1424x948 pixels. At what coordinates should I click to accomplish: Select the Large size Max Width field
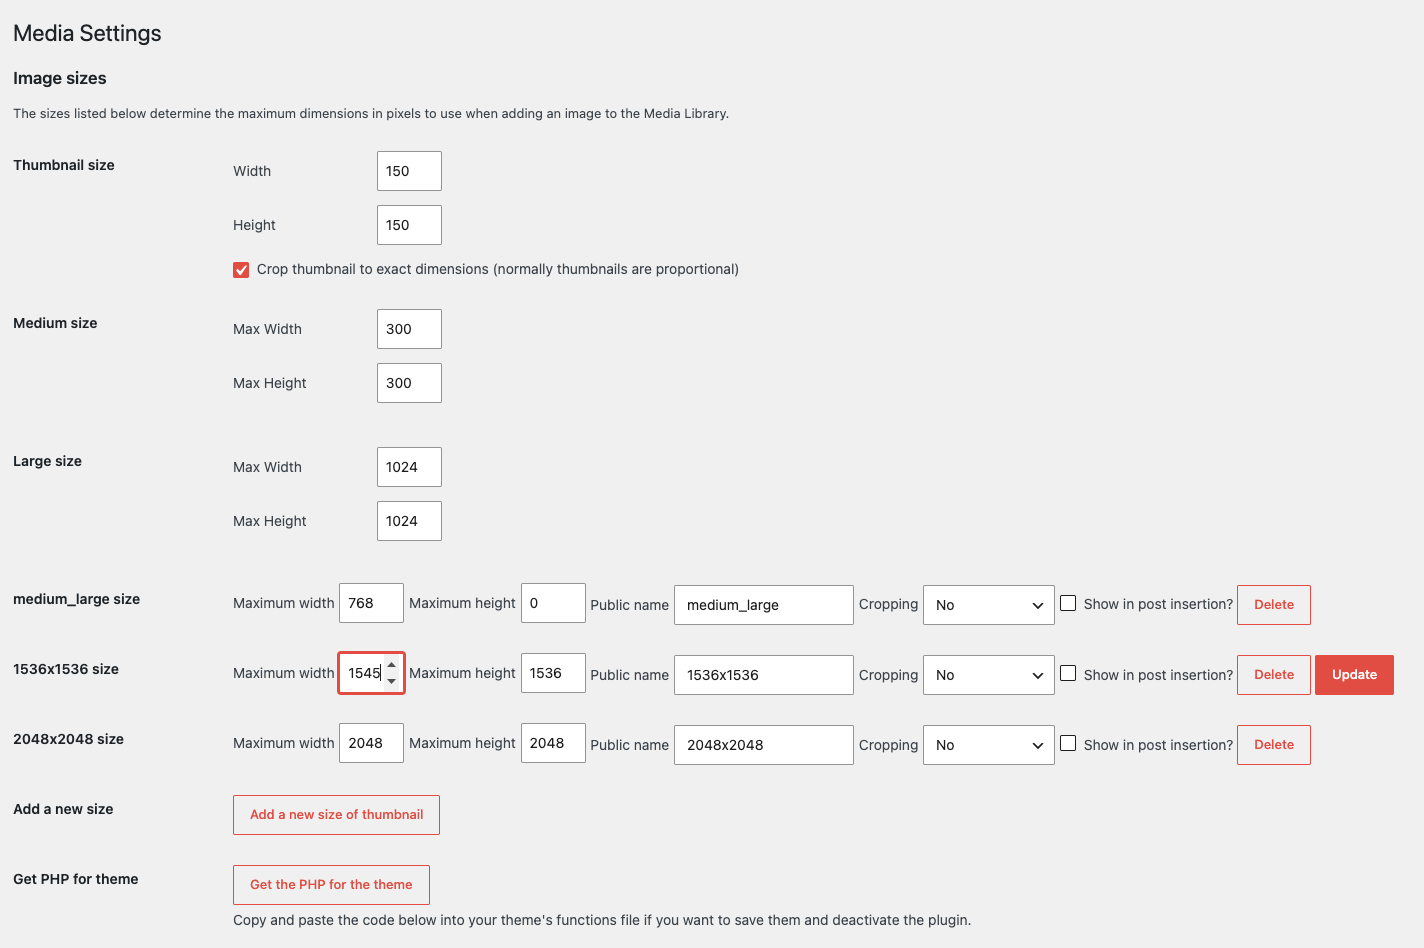coord(409,467)
